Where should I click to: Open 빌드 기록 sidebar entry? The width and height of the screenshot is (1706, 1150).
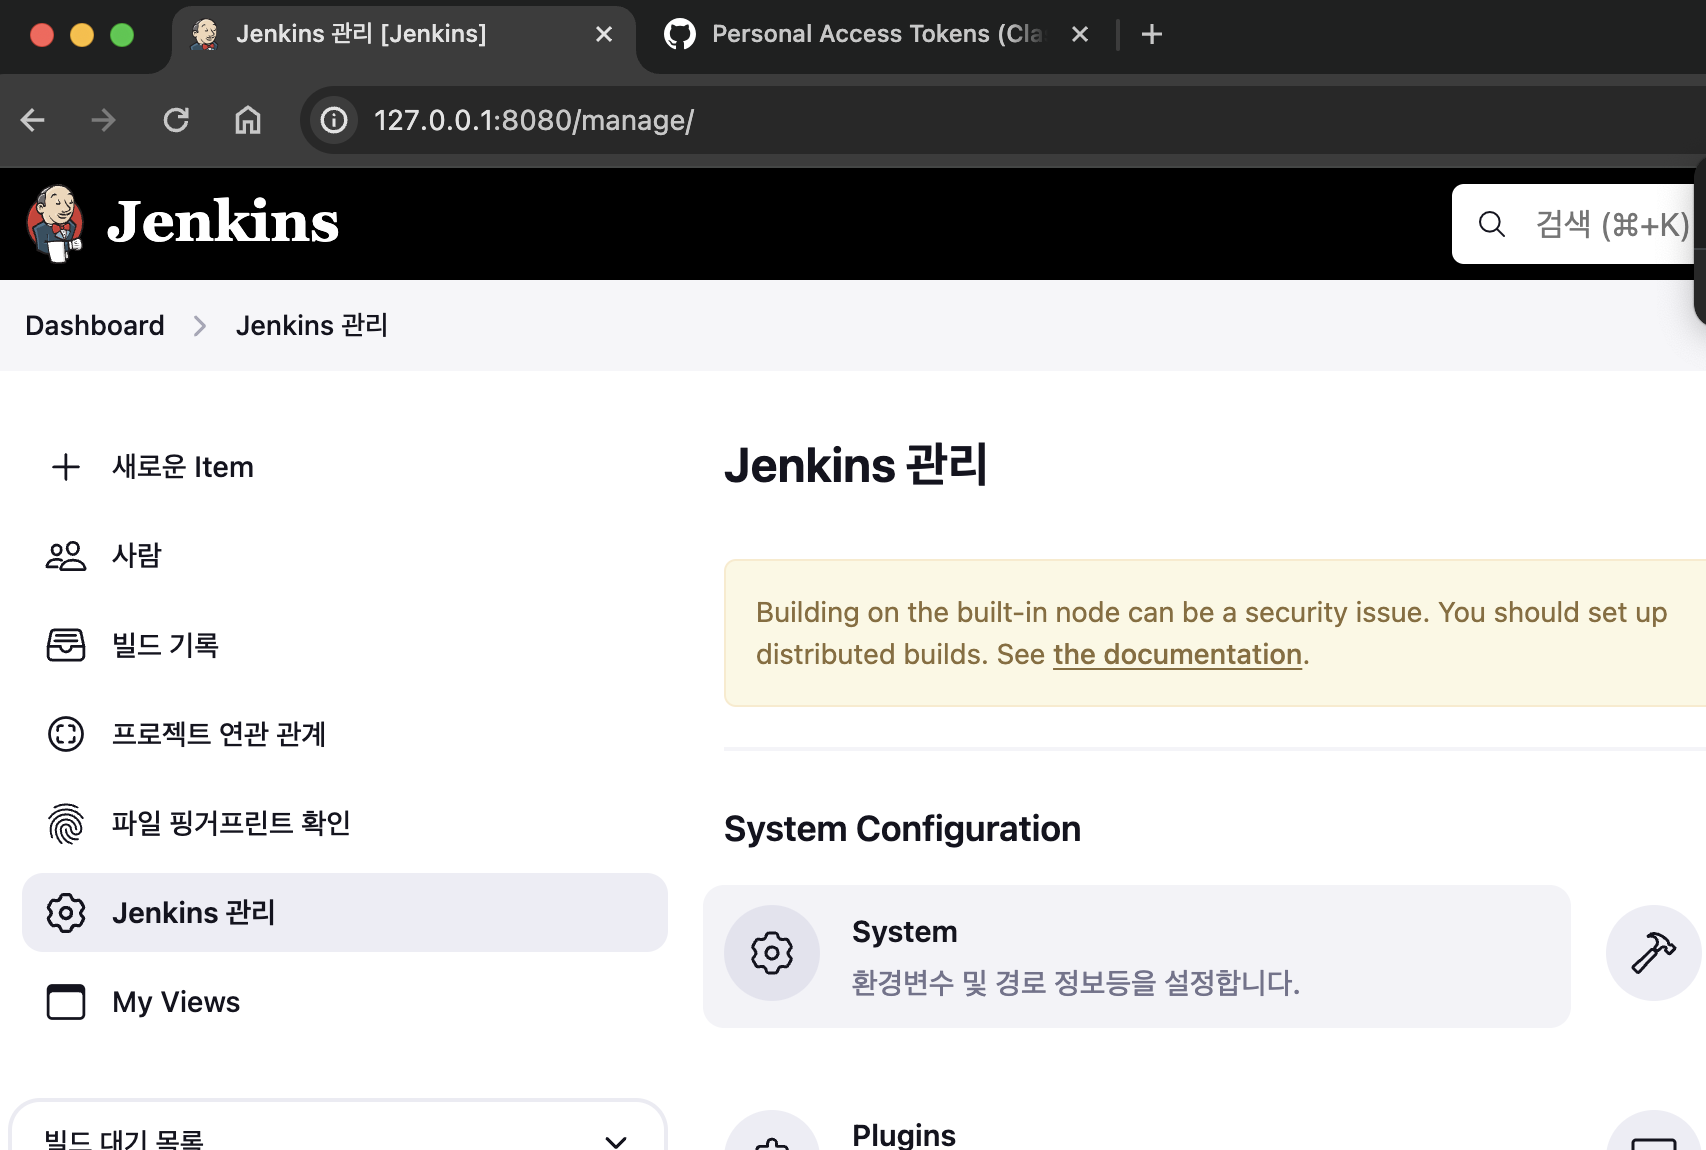click(345, 645)
